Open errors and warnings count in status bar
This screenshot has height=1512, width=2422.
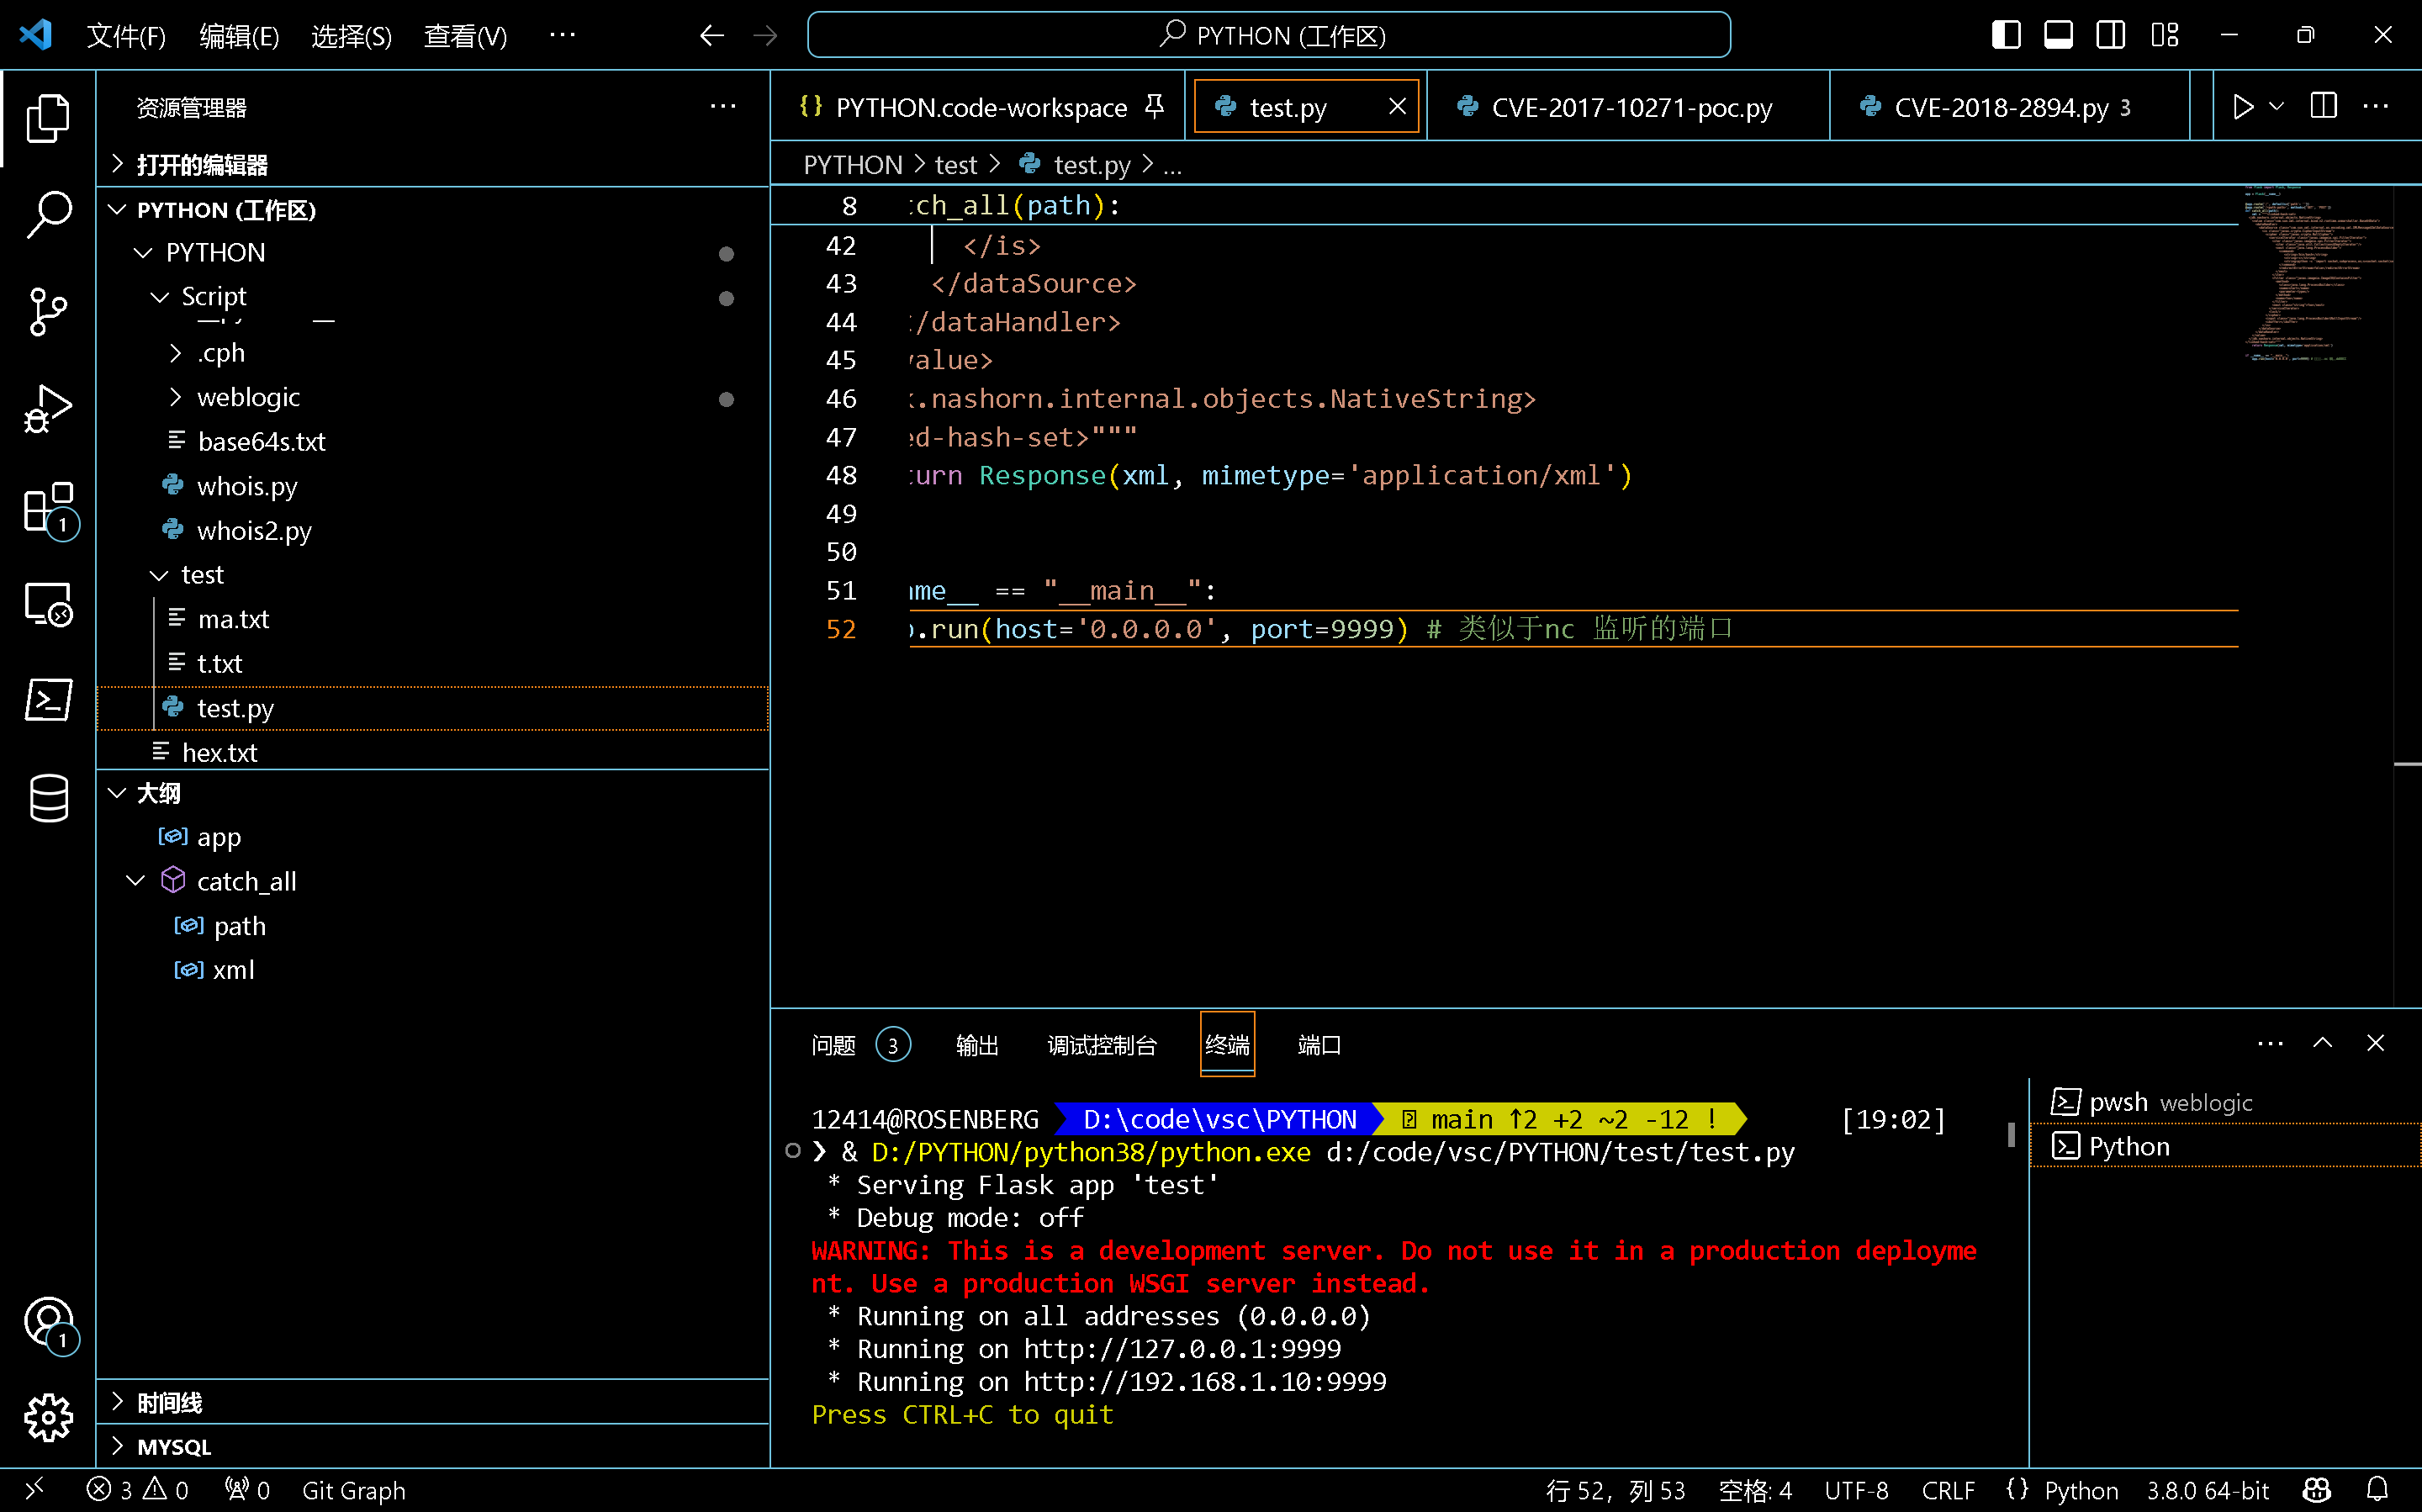(x=137, y=1490)
